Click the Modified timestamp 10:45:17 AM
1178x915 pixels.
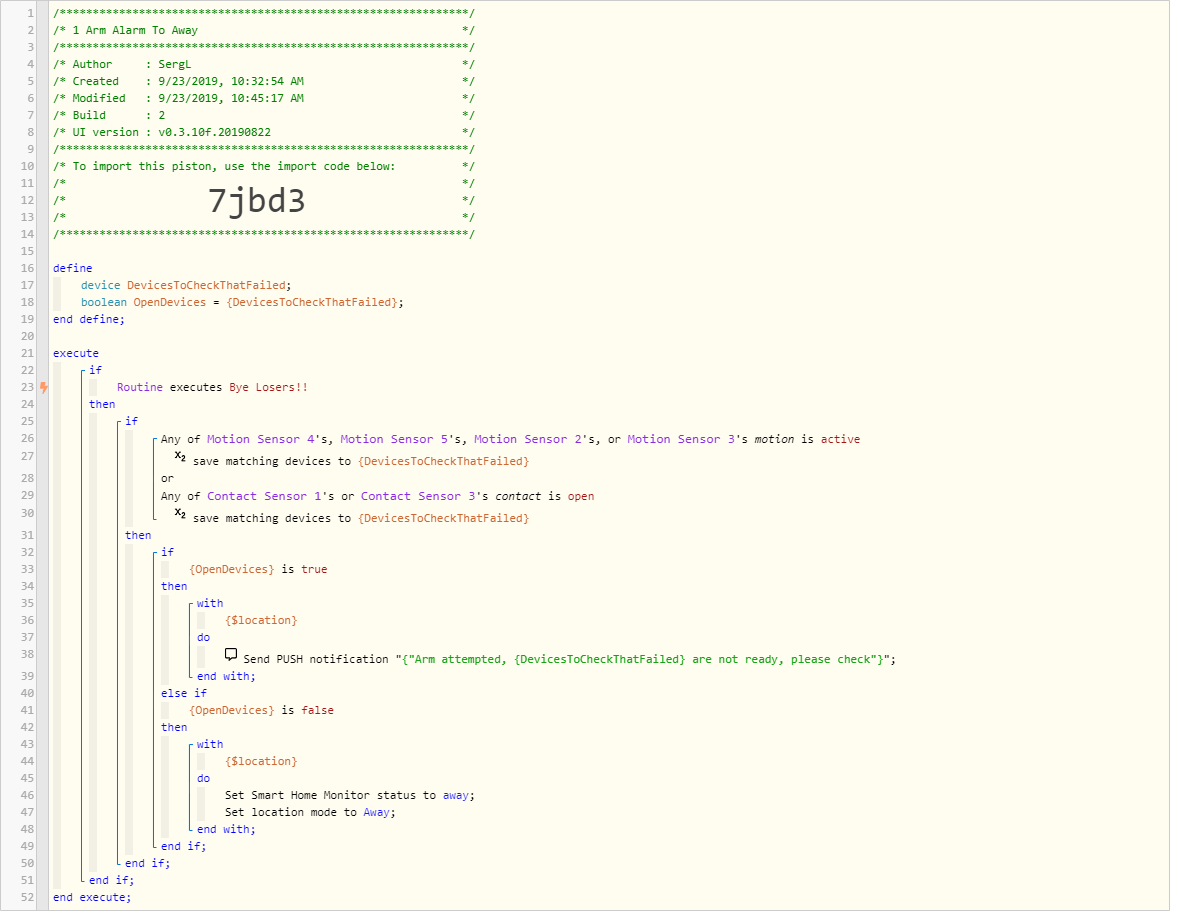tap(267, 99)
